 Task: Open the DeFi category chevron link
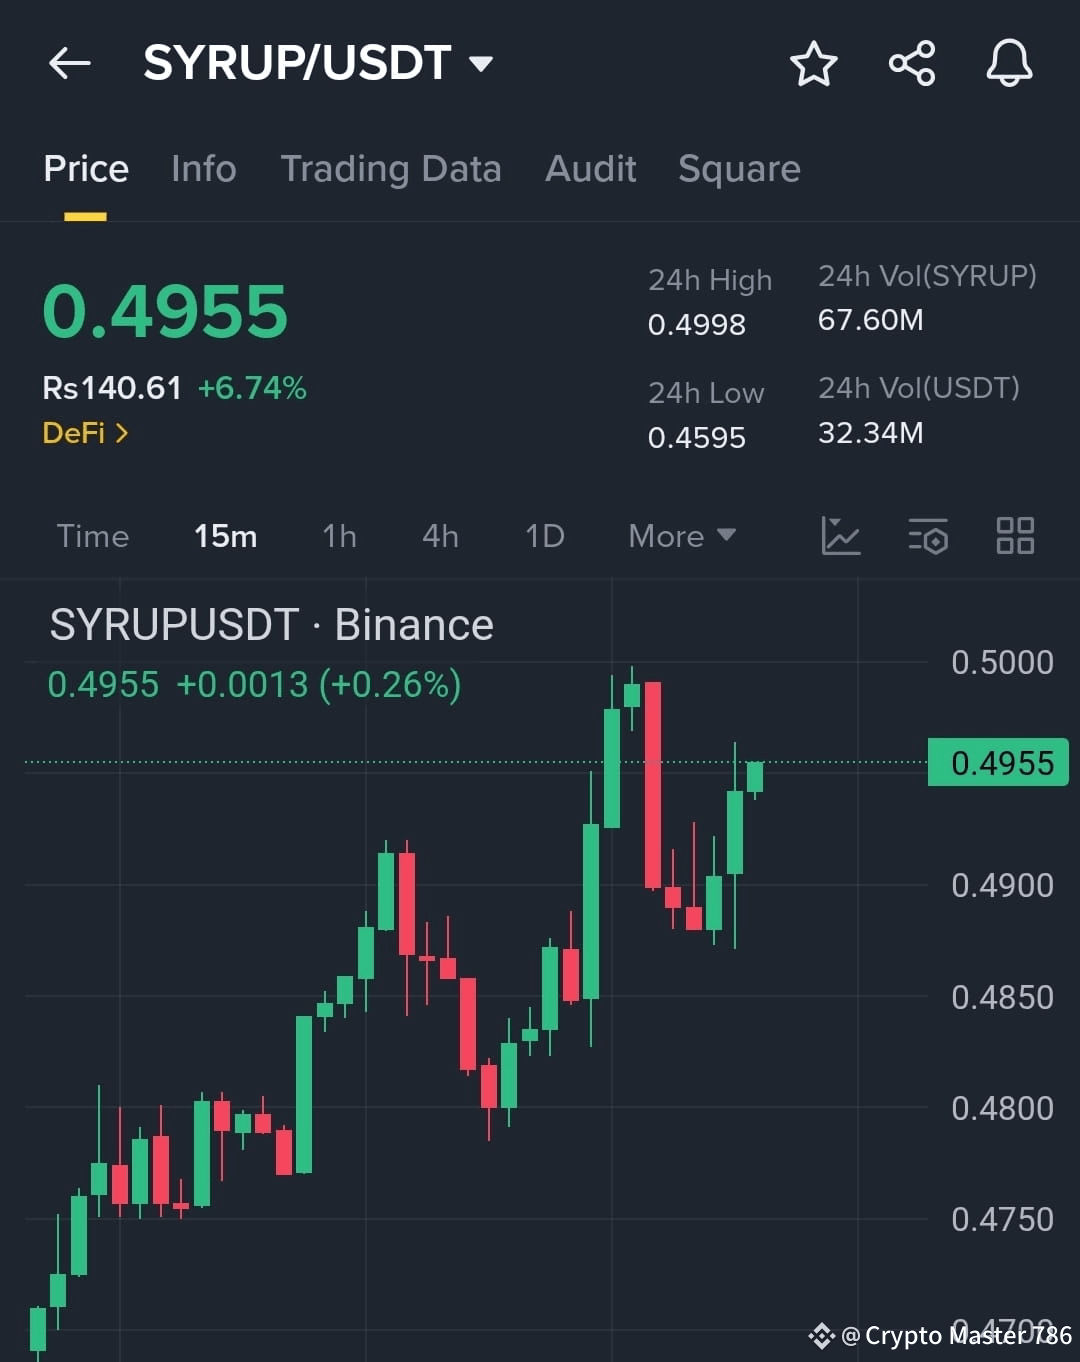[85, 433]
